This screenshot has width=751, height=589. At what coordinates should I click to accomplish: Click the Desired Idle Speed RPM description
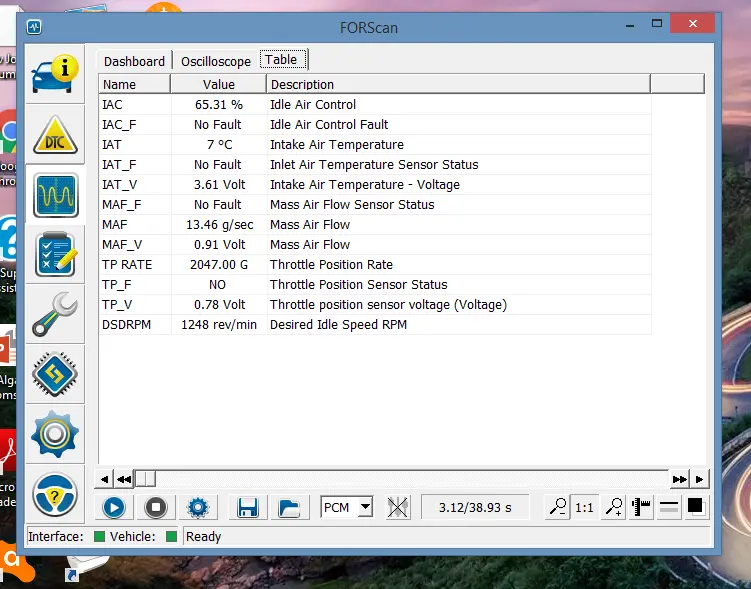coord(338,325)
